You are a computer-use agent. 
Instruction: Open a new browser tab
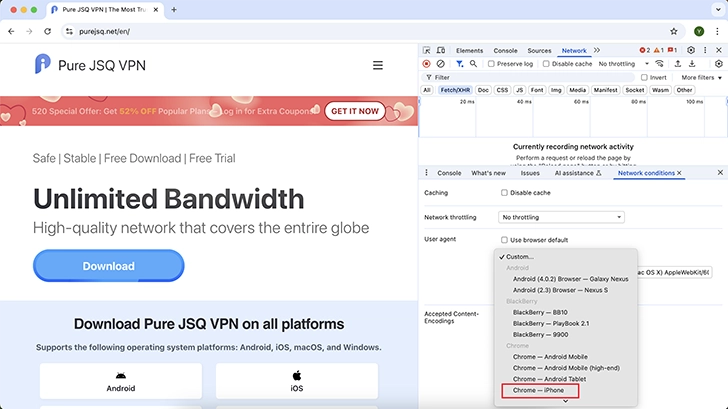pyautogui.click(x=174, y=9)
